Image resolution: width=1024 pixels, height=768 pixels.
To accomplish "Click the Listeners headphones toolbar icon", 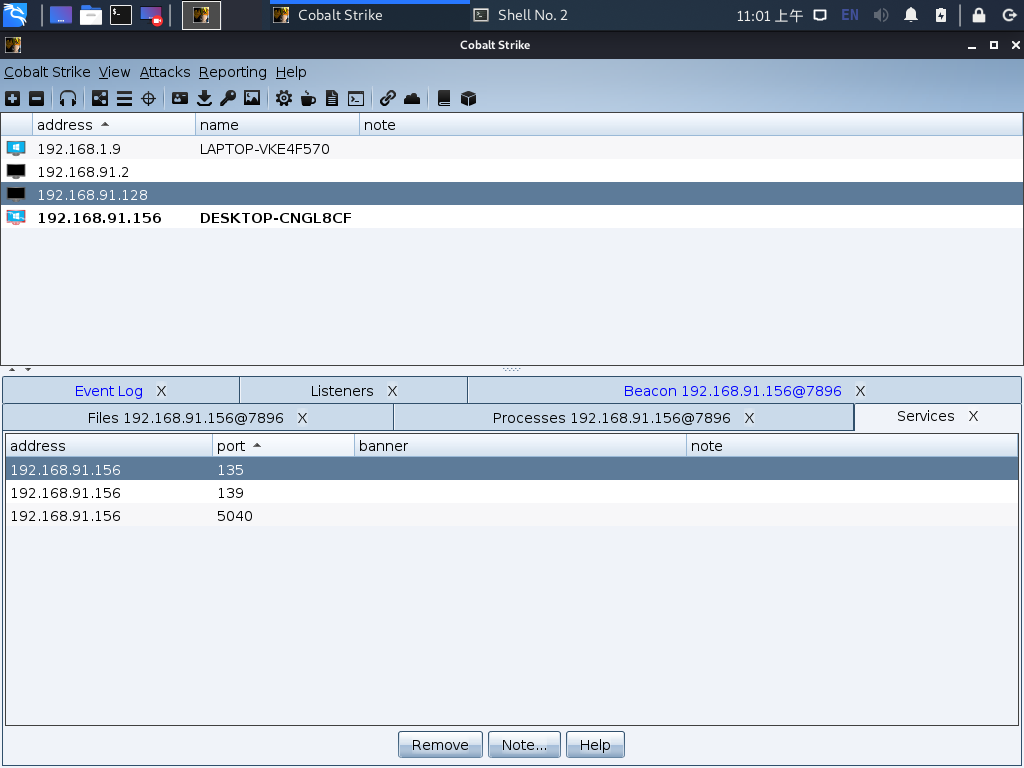I will pos(68,98).
